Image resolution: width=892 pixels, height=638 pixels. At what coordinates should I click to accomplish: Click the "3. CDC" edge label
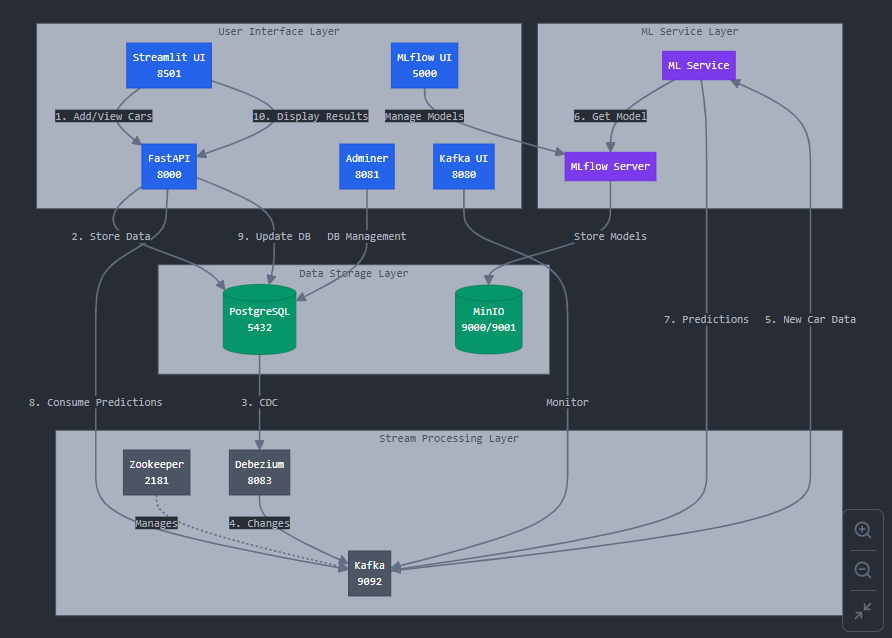260,402
